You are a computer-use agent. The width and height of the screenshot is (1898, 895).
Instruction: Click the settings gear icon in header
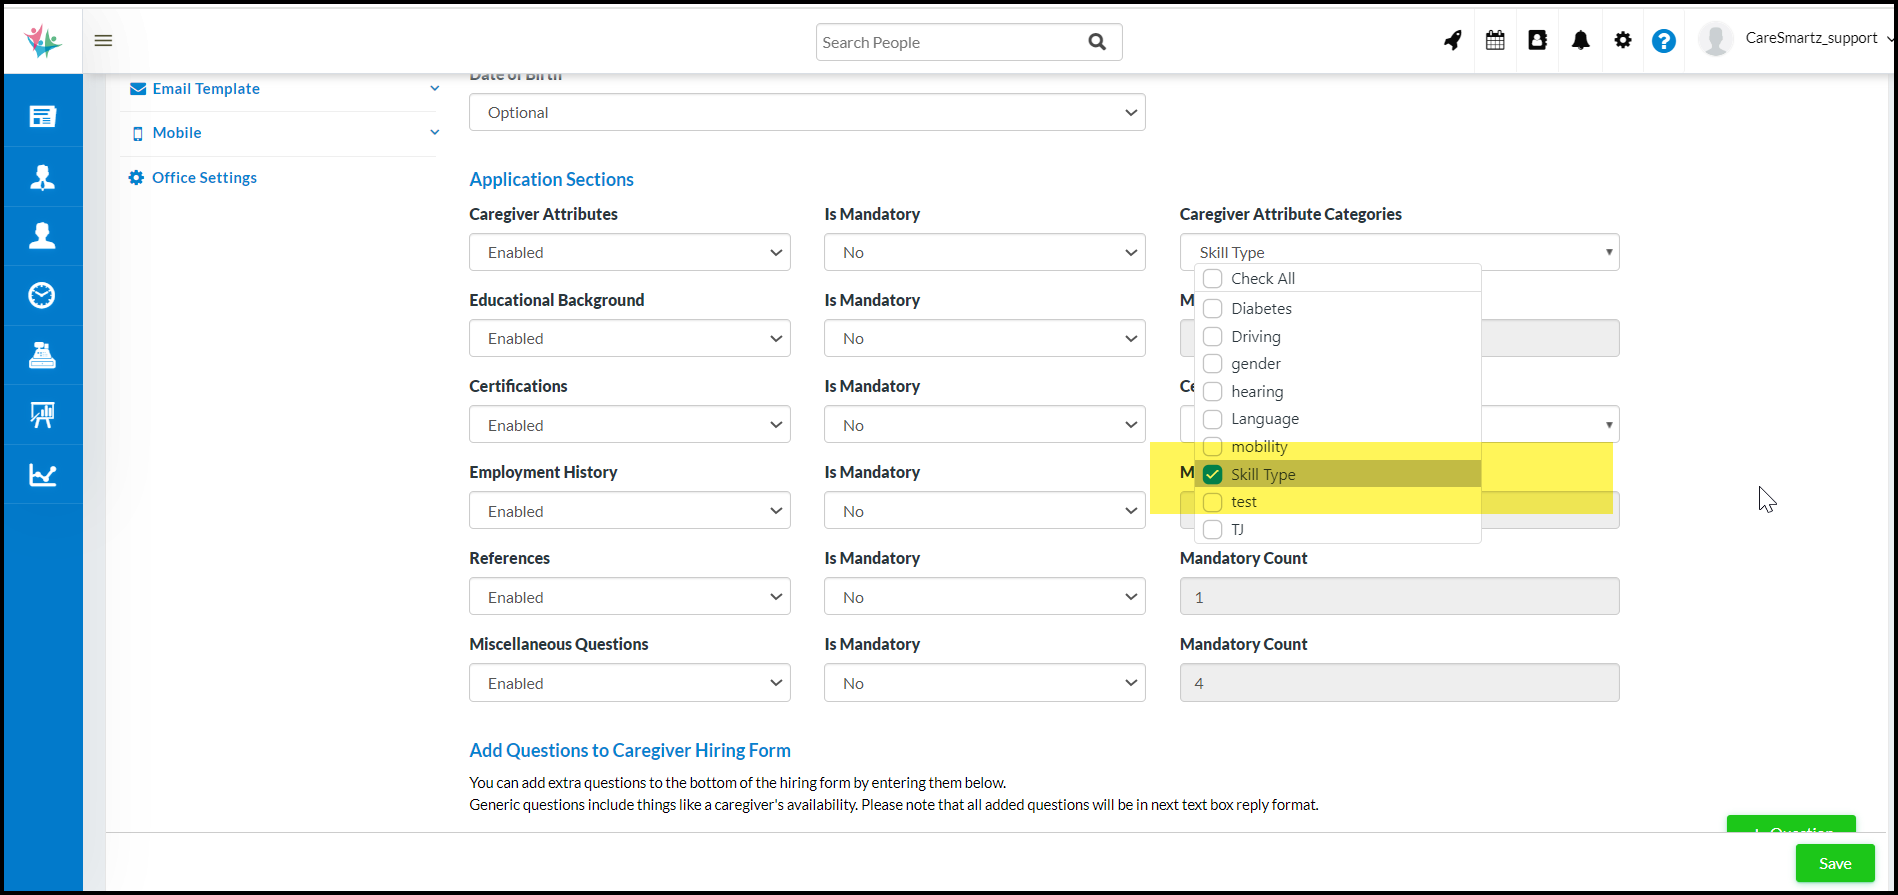[x=1622, y=41]
